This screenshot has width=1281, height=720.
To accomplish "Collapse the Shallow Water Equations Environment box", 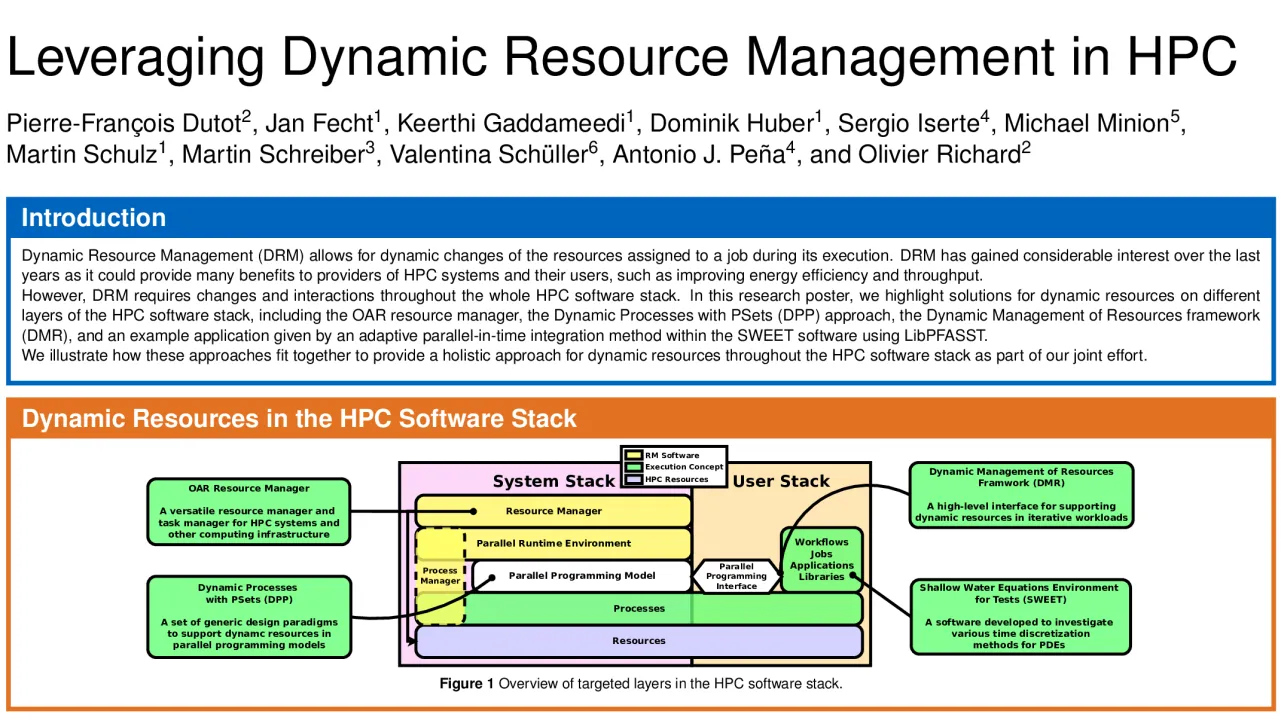I will tap(1021, 616).
